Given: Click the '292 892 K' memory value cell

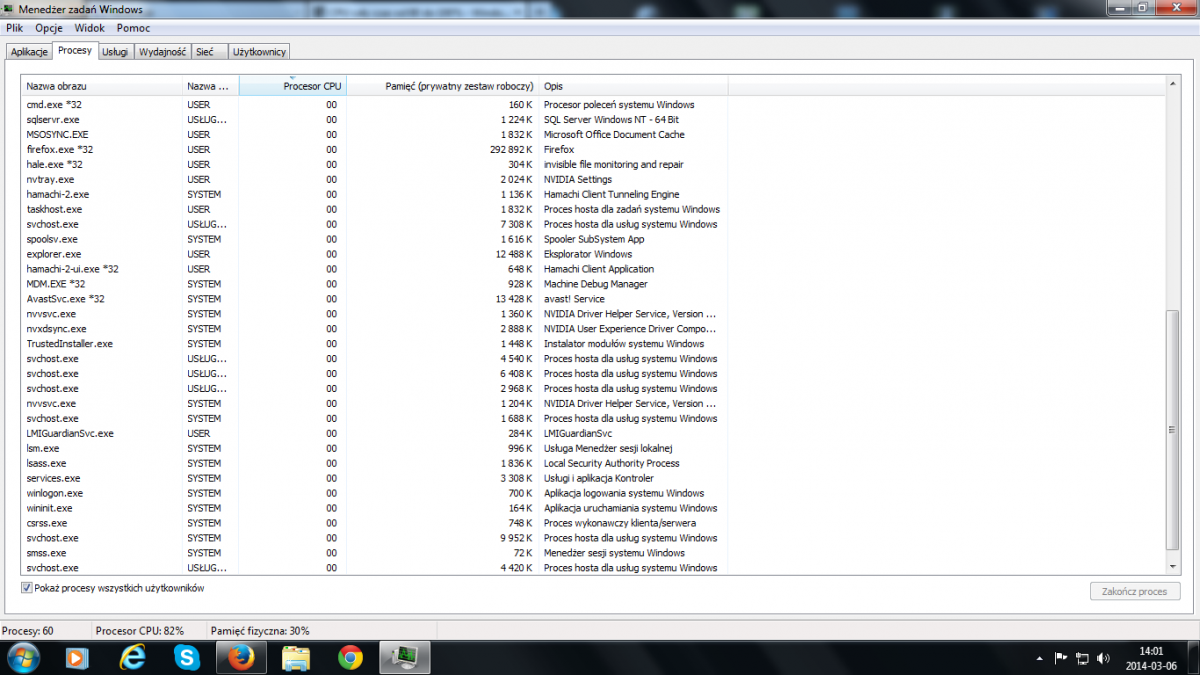Looking at the screenshot, I should coord(509,149).
